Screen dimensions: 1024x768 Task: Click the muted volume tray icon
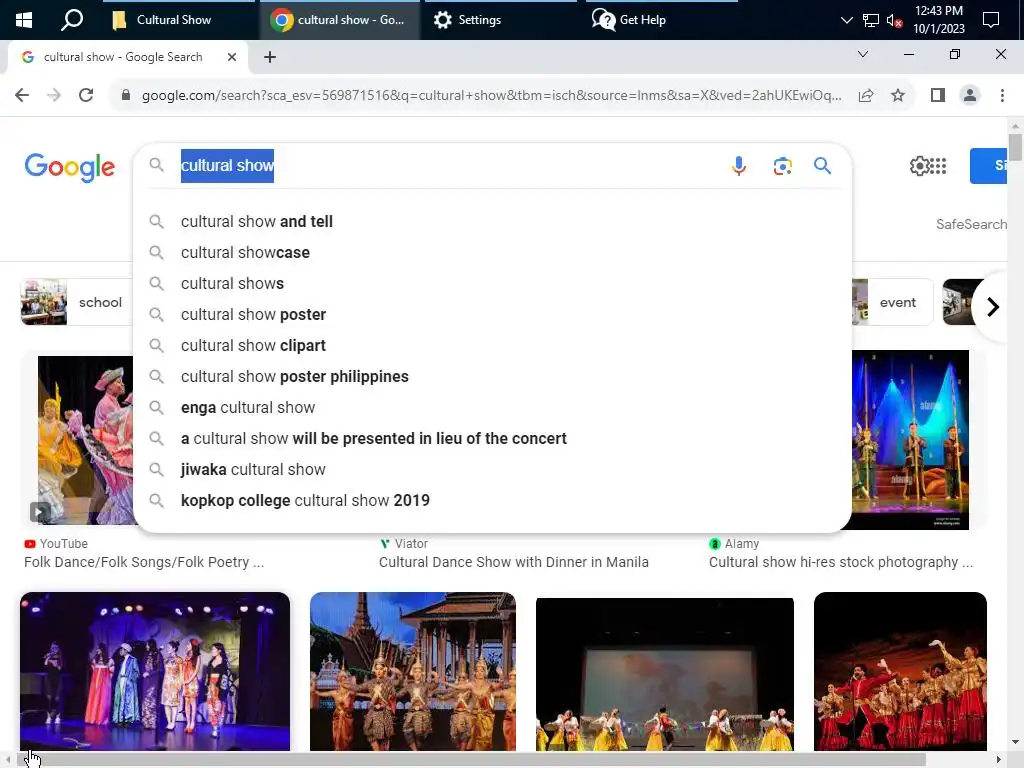pos(894,20)
